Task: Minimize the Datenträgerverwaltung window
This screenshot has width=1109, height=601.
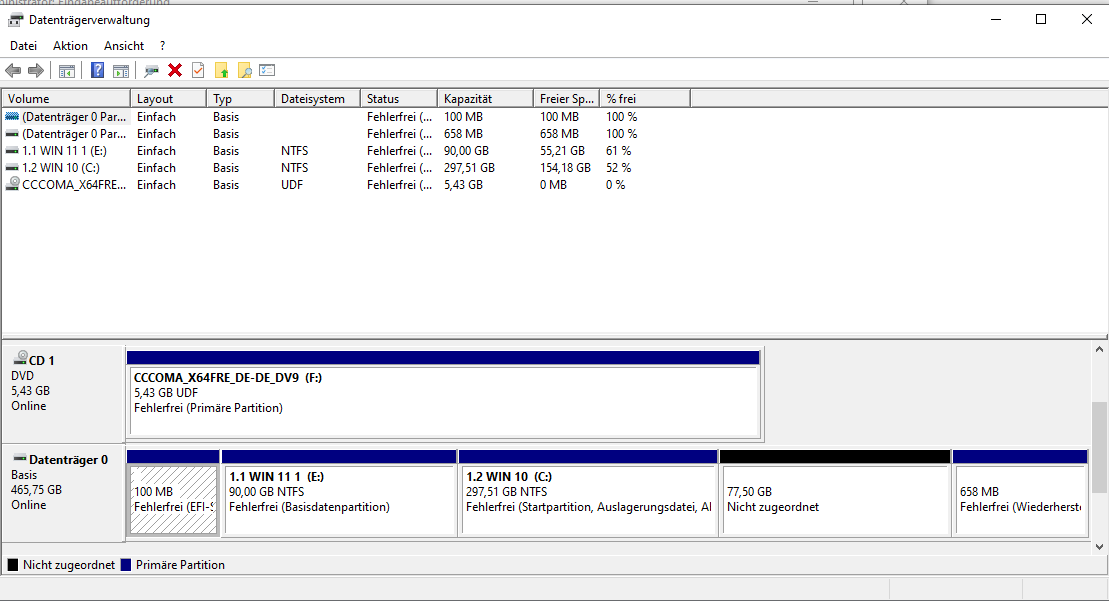Action: (996, 20)
